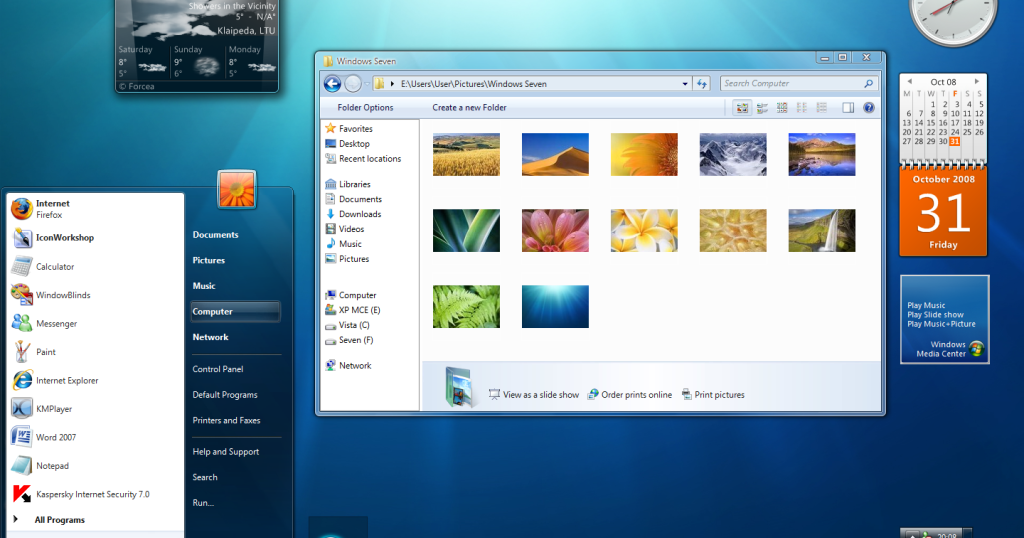
Task: Select the pink dahlia flower thumbnail
Action: point(555,230)
